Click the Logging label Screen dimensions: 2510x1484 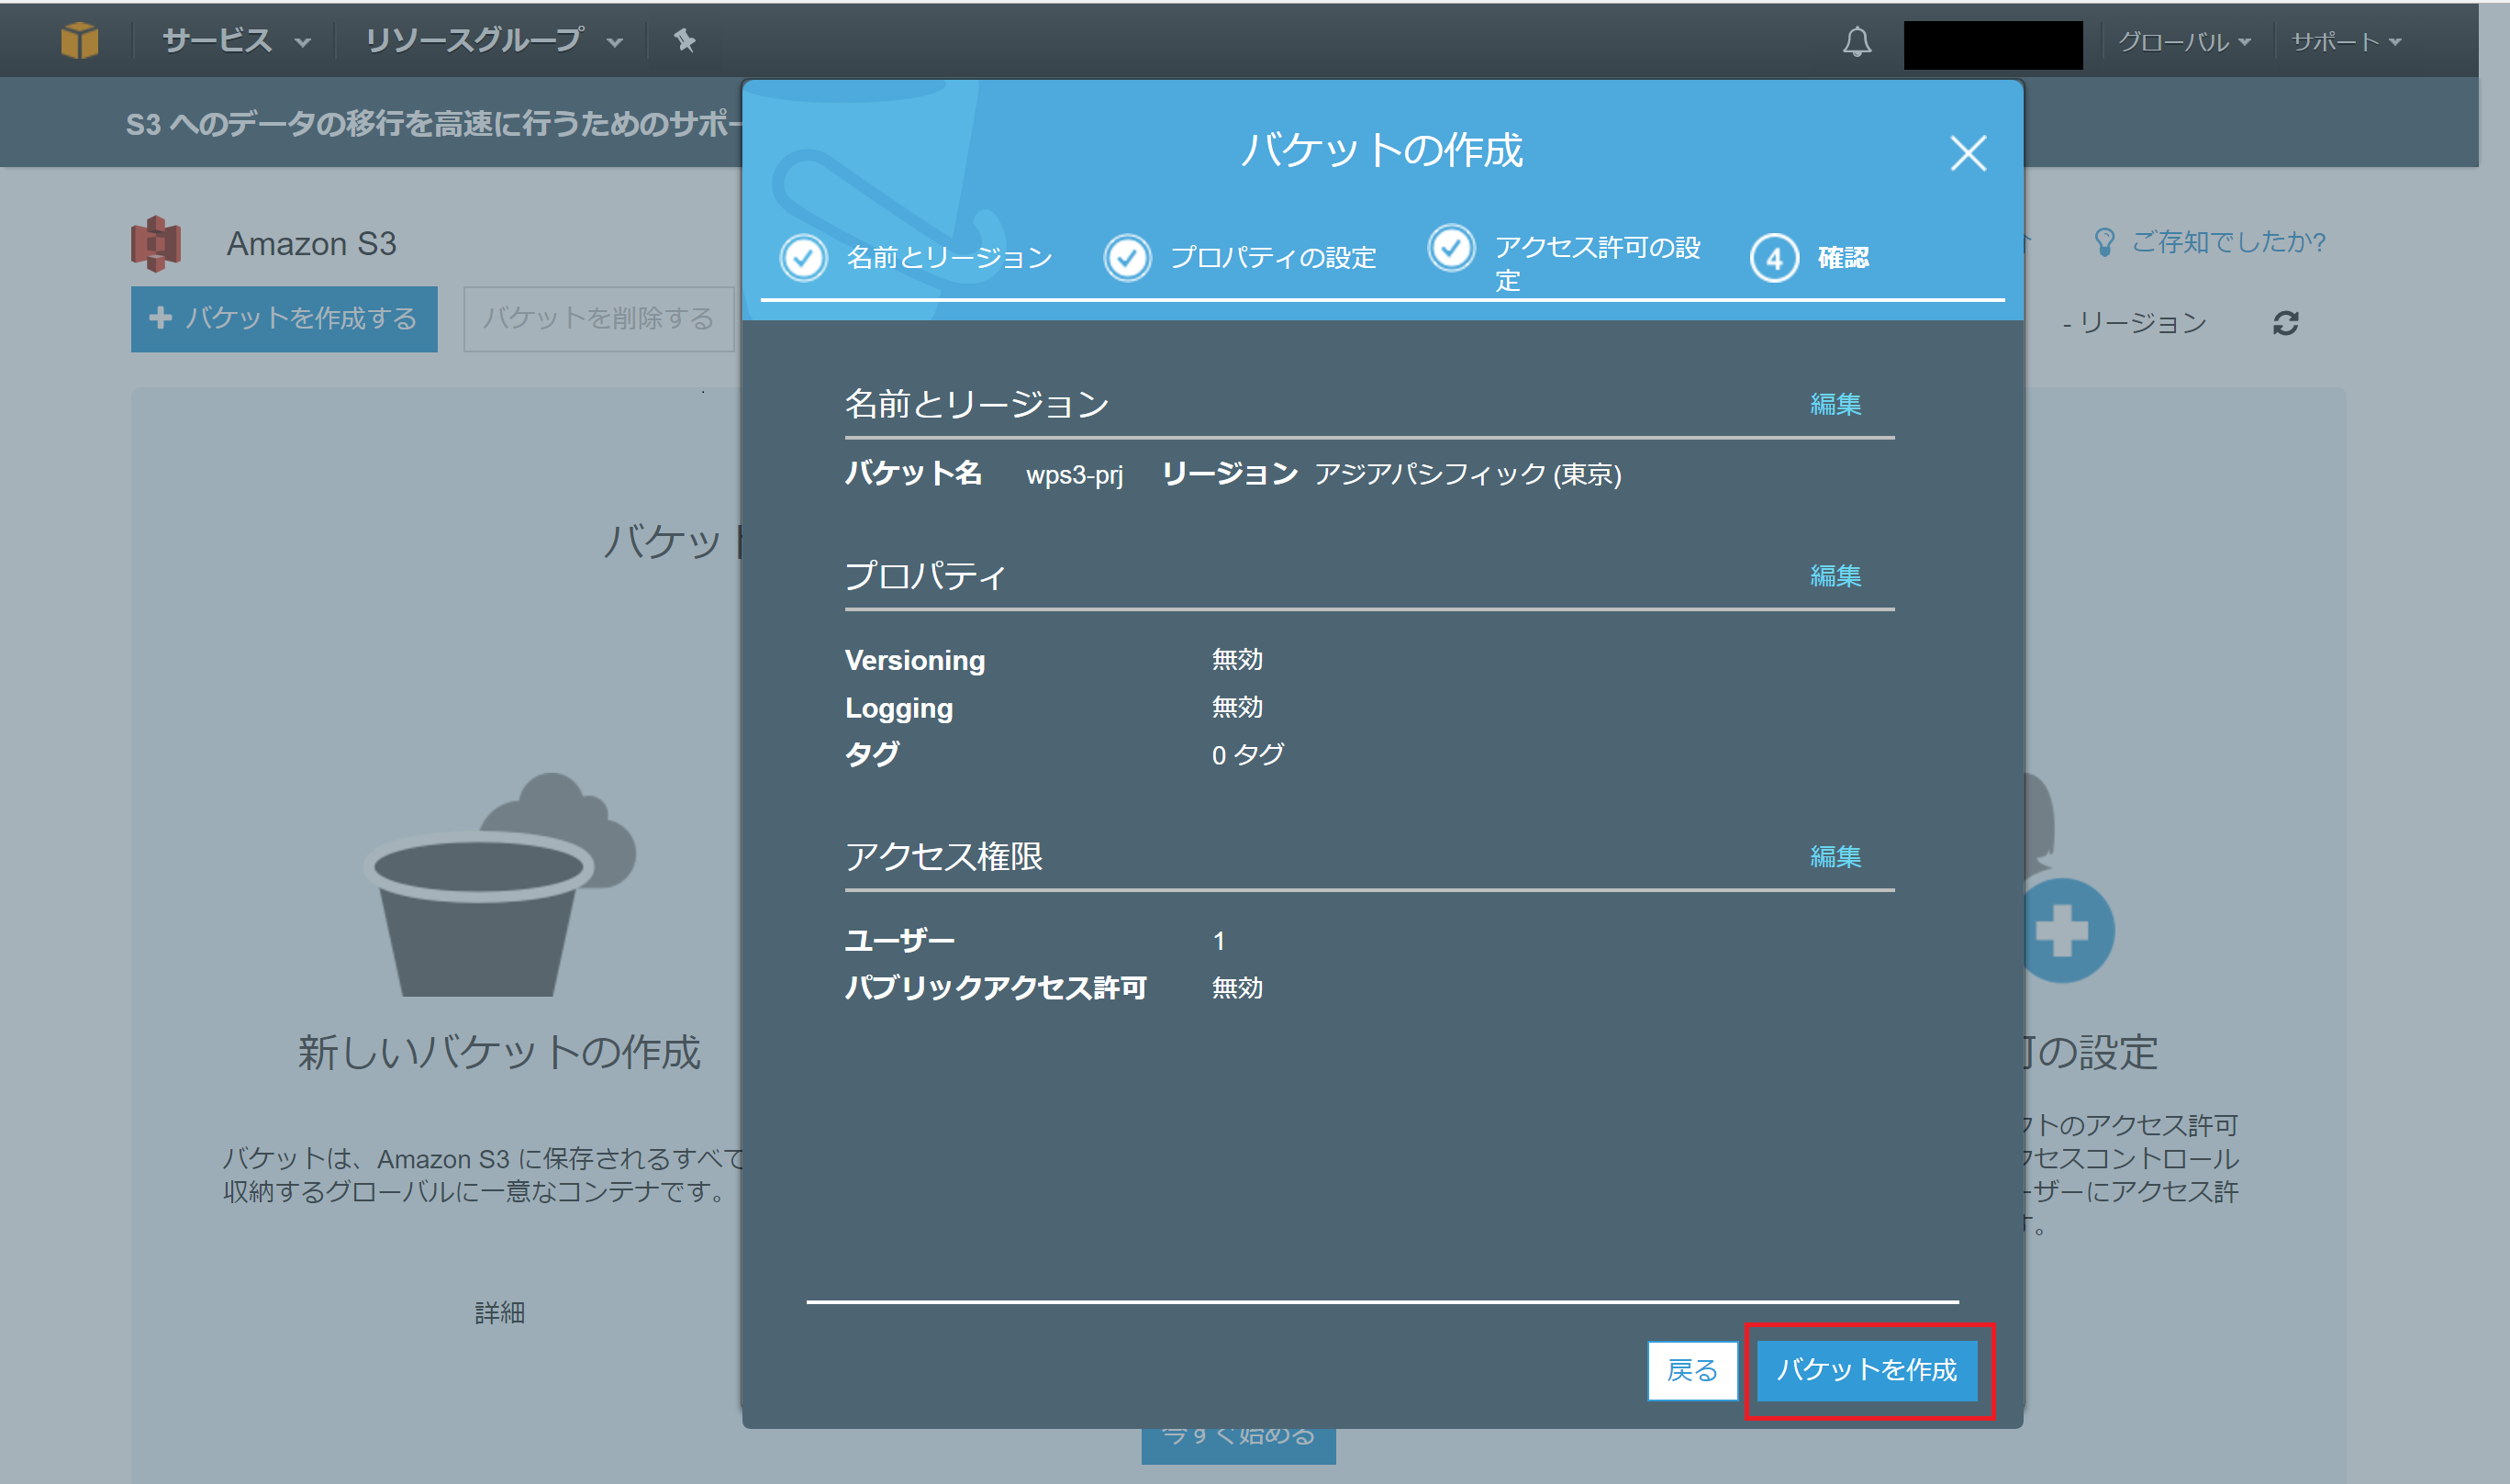(899, 708)
